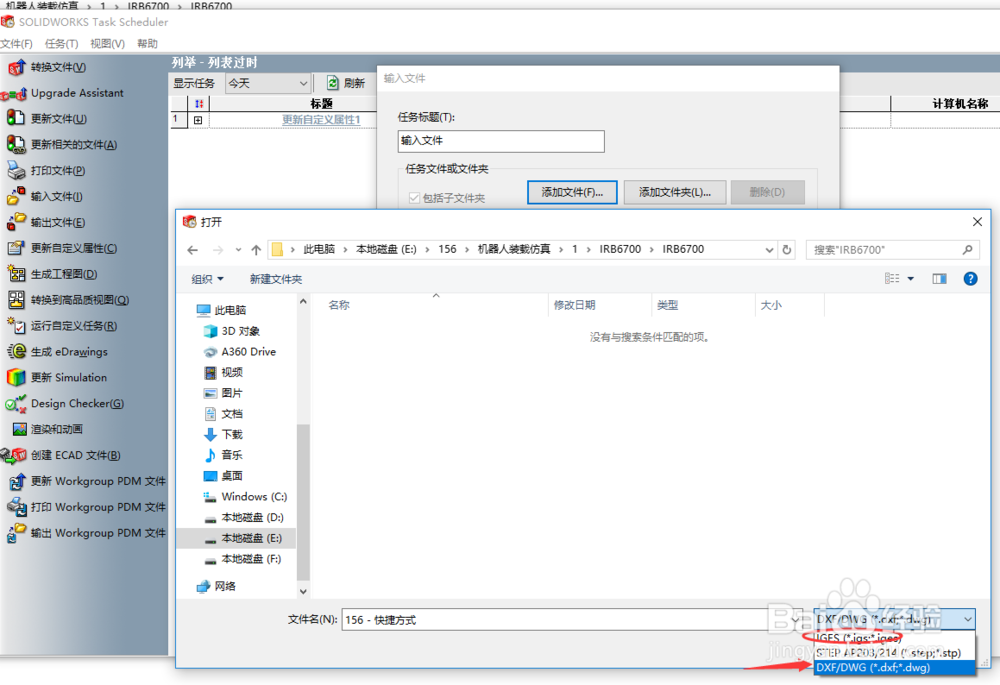Open the 转换文件 task icon
This screenshot has height=685, width=1000.
16,67
